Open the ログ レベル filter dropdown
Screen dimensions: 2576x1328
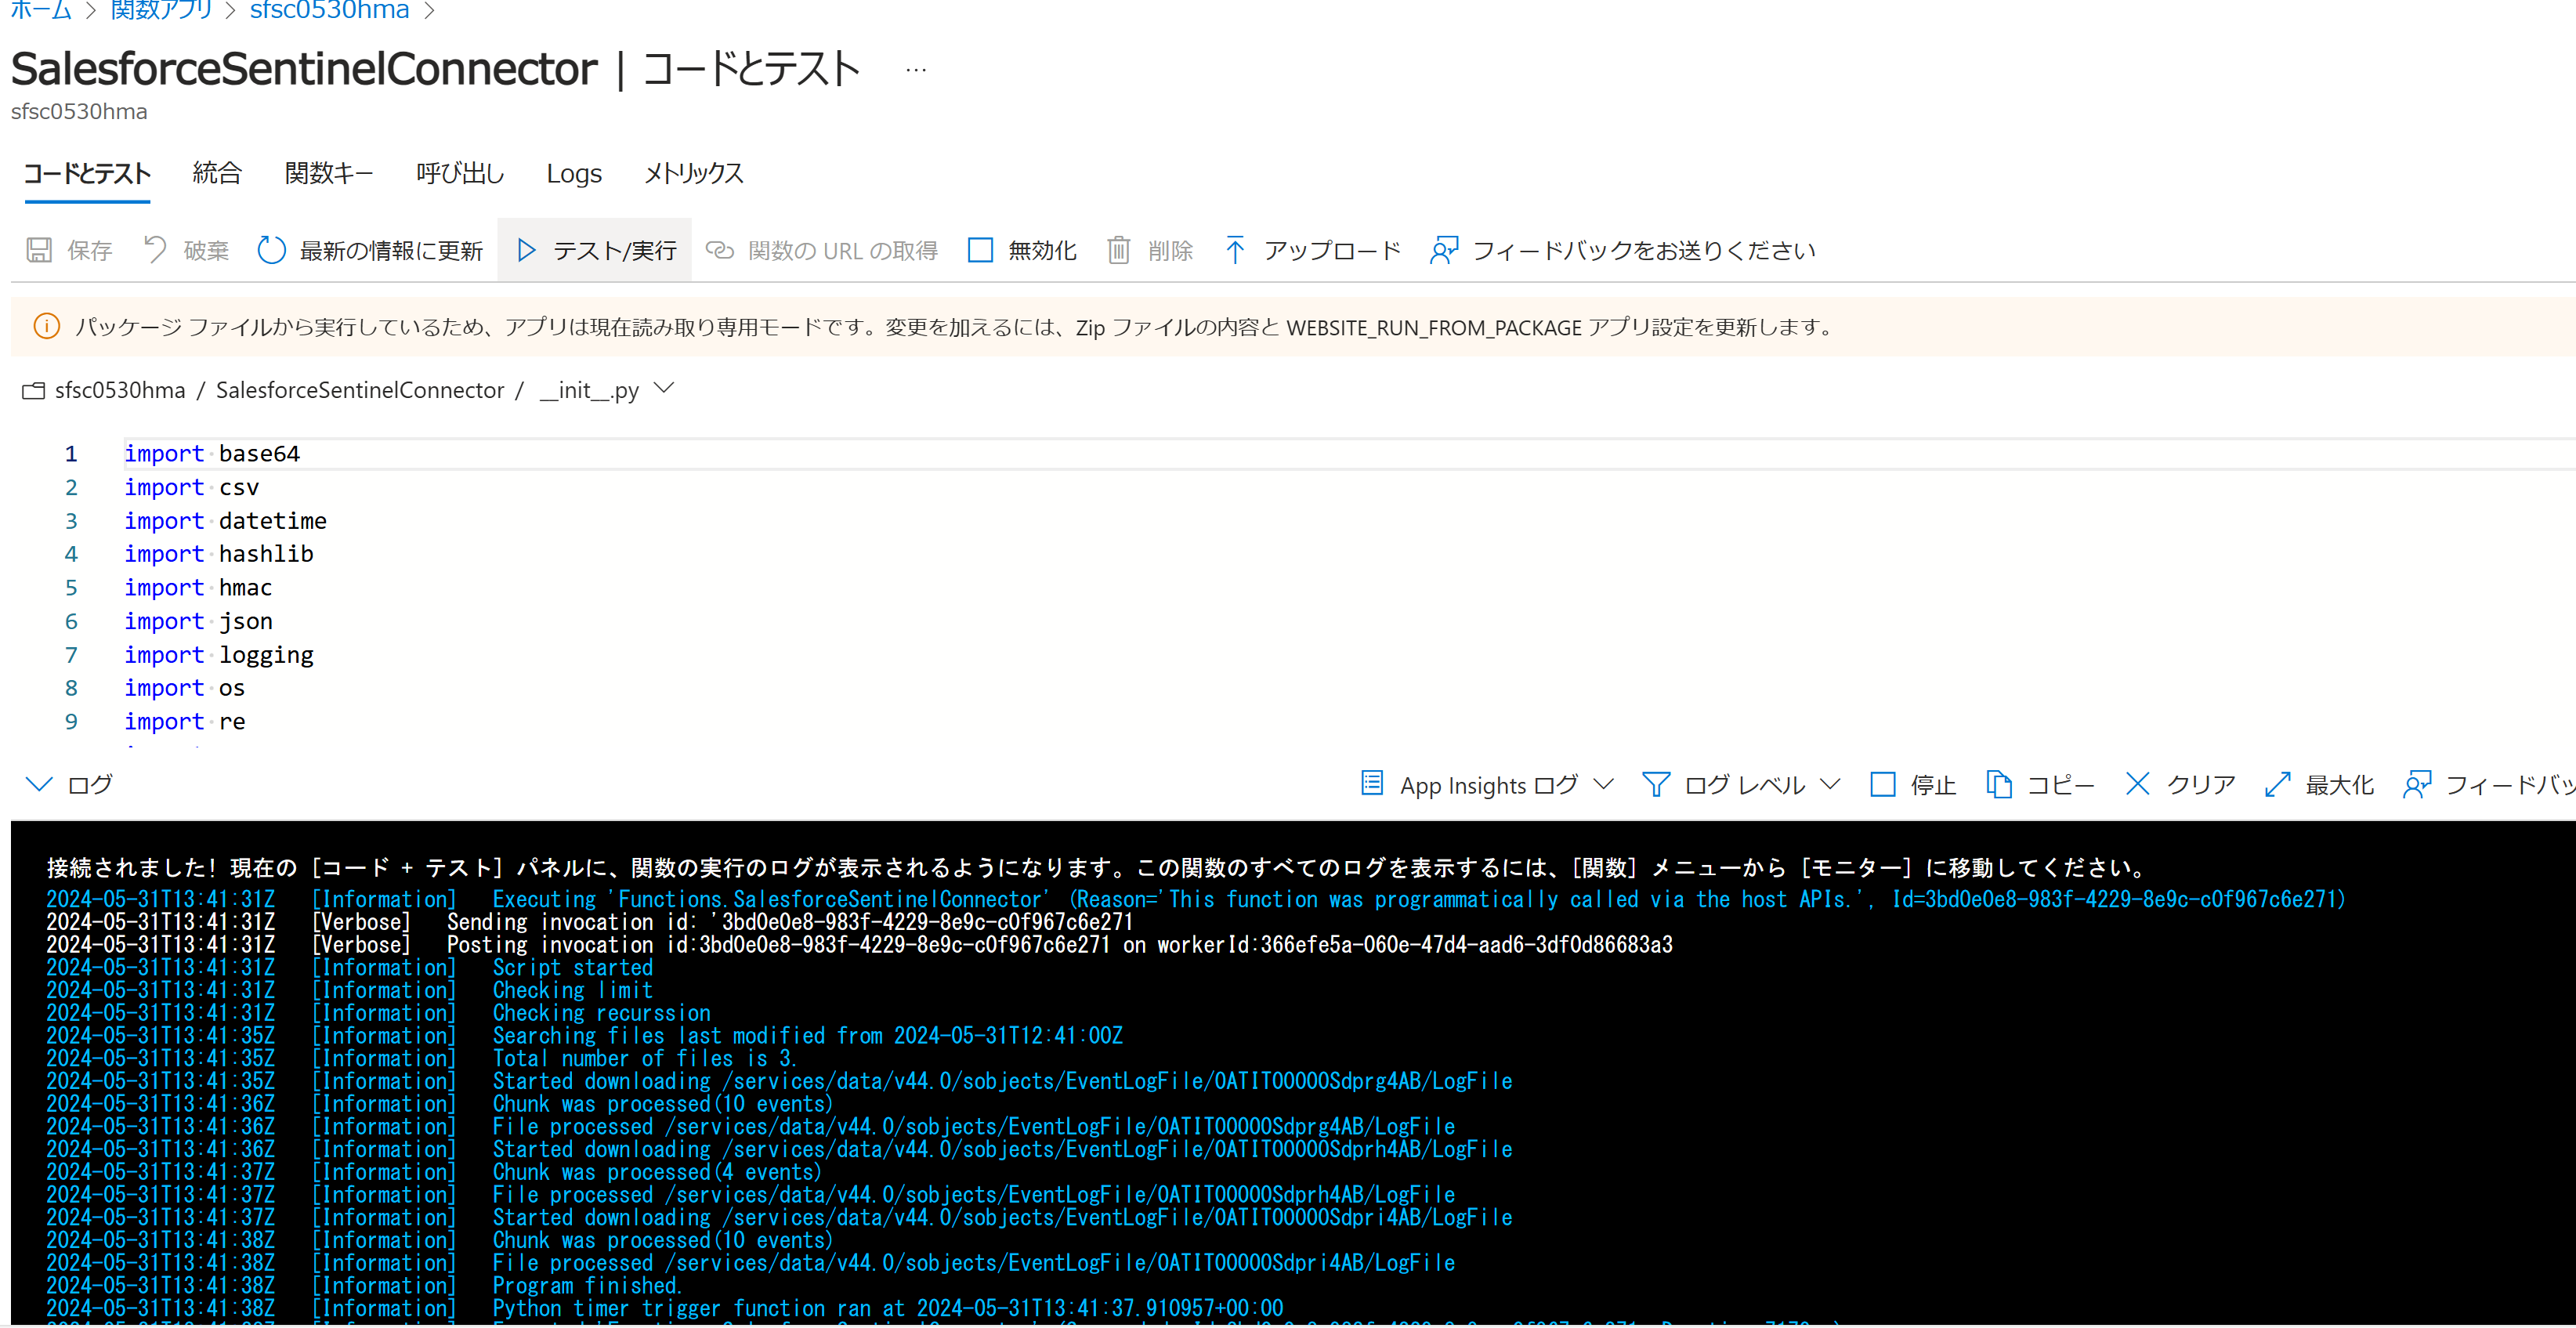coord(1830,785)
